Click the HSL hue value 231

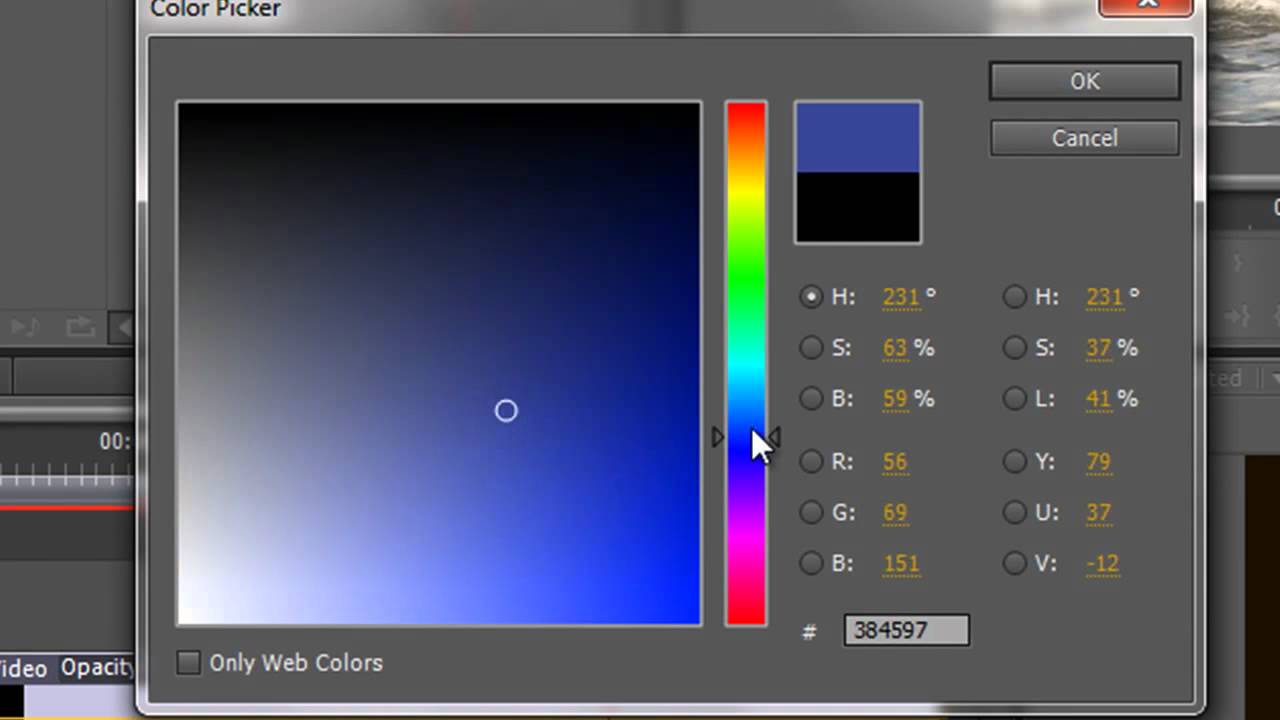[1105, 296]
